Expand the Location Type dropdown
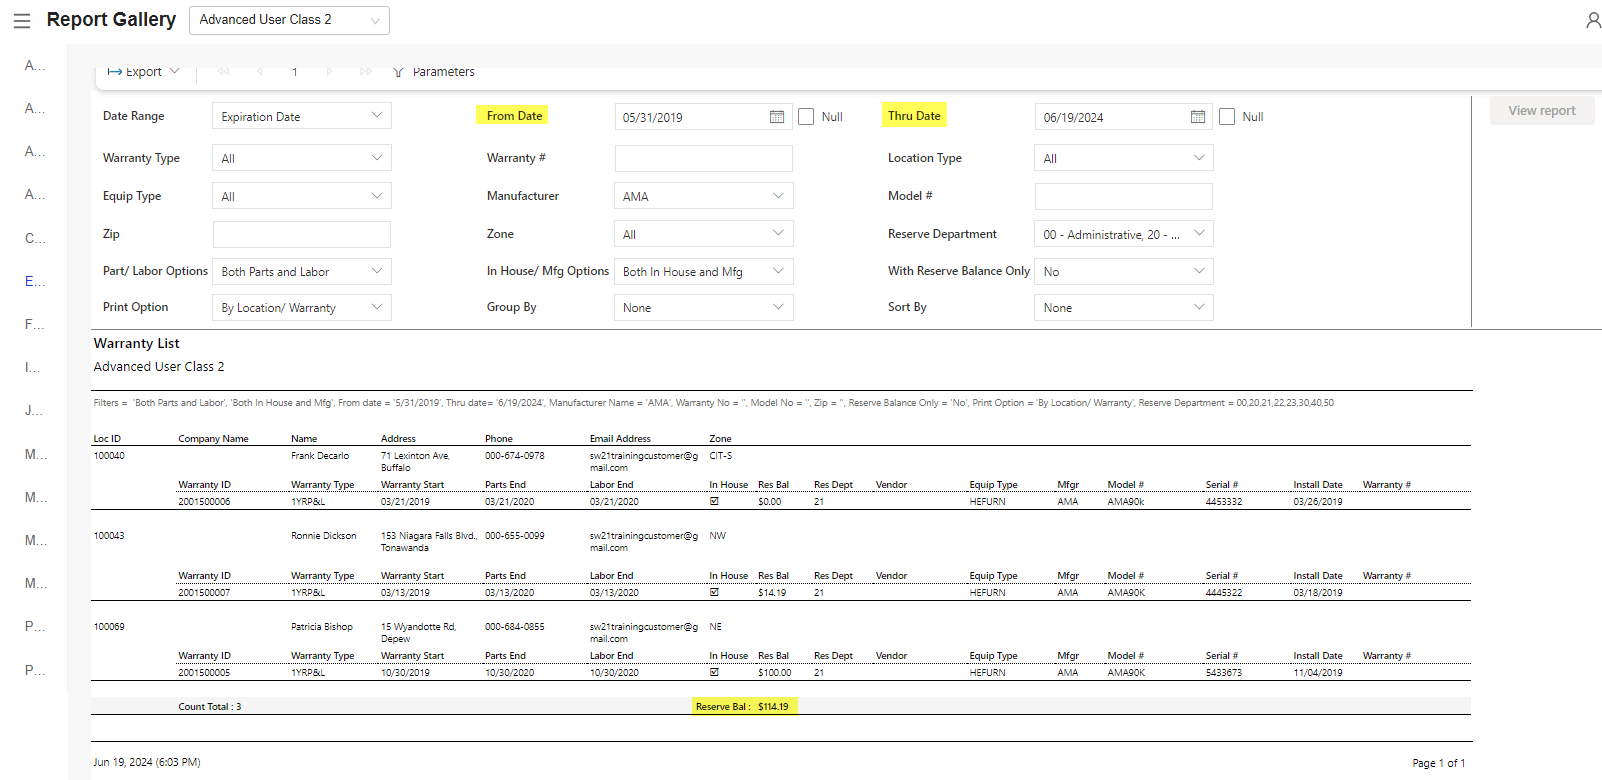 1124,158
